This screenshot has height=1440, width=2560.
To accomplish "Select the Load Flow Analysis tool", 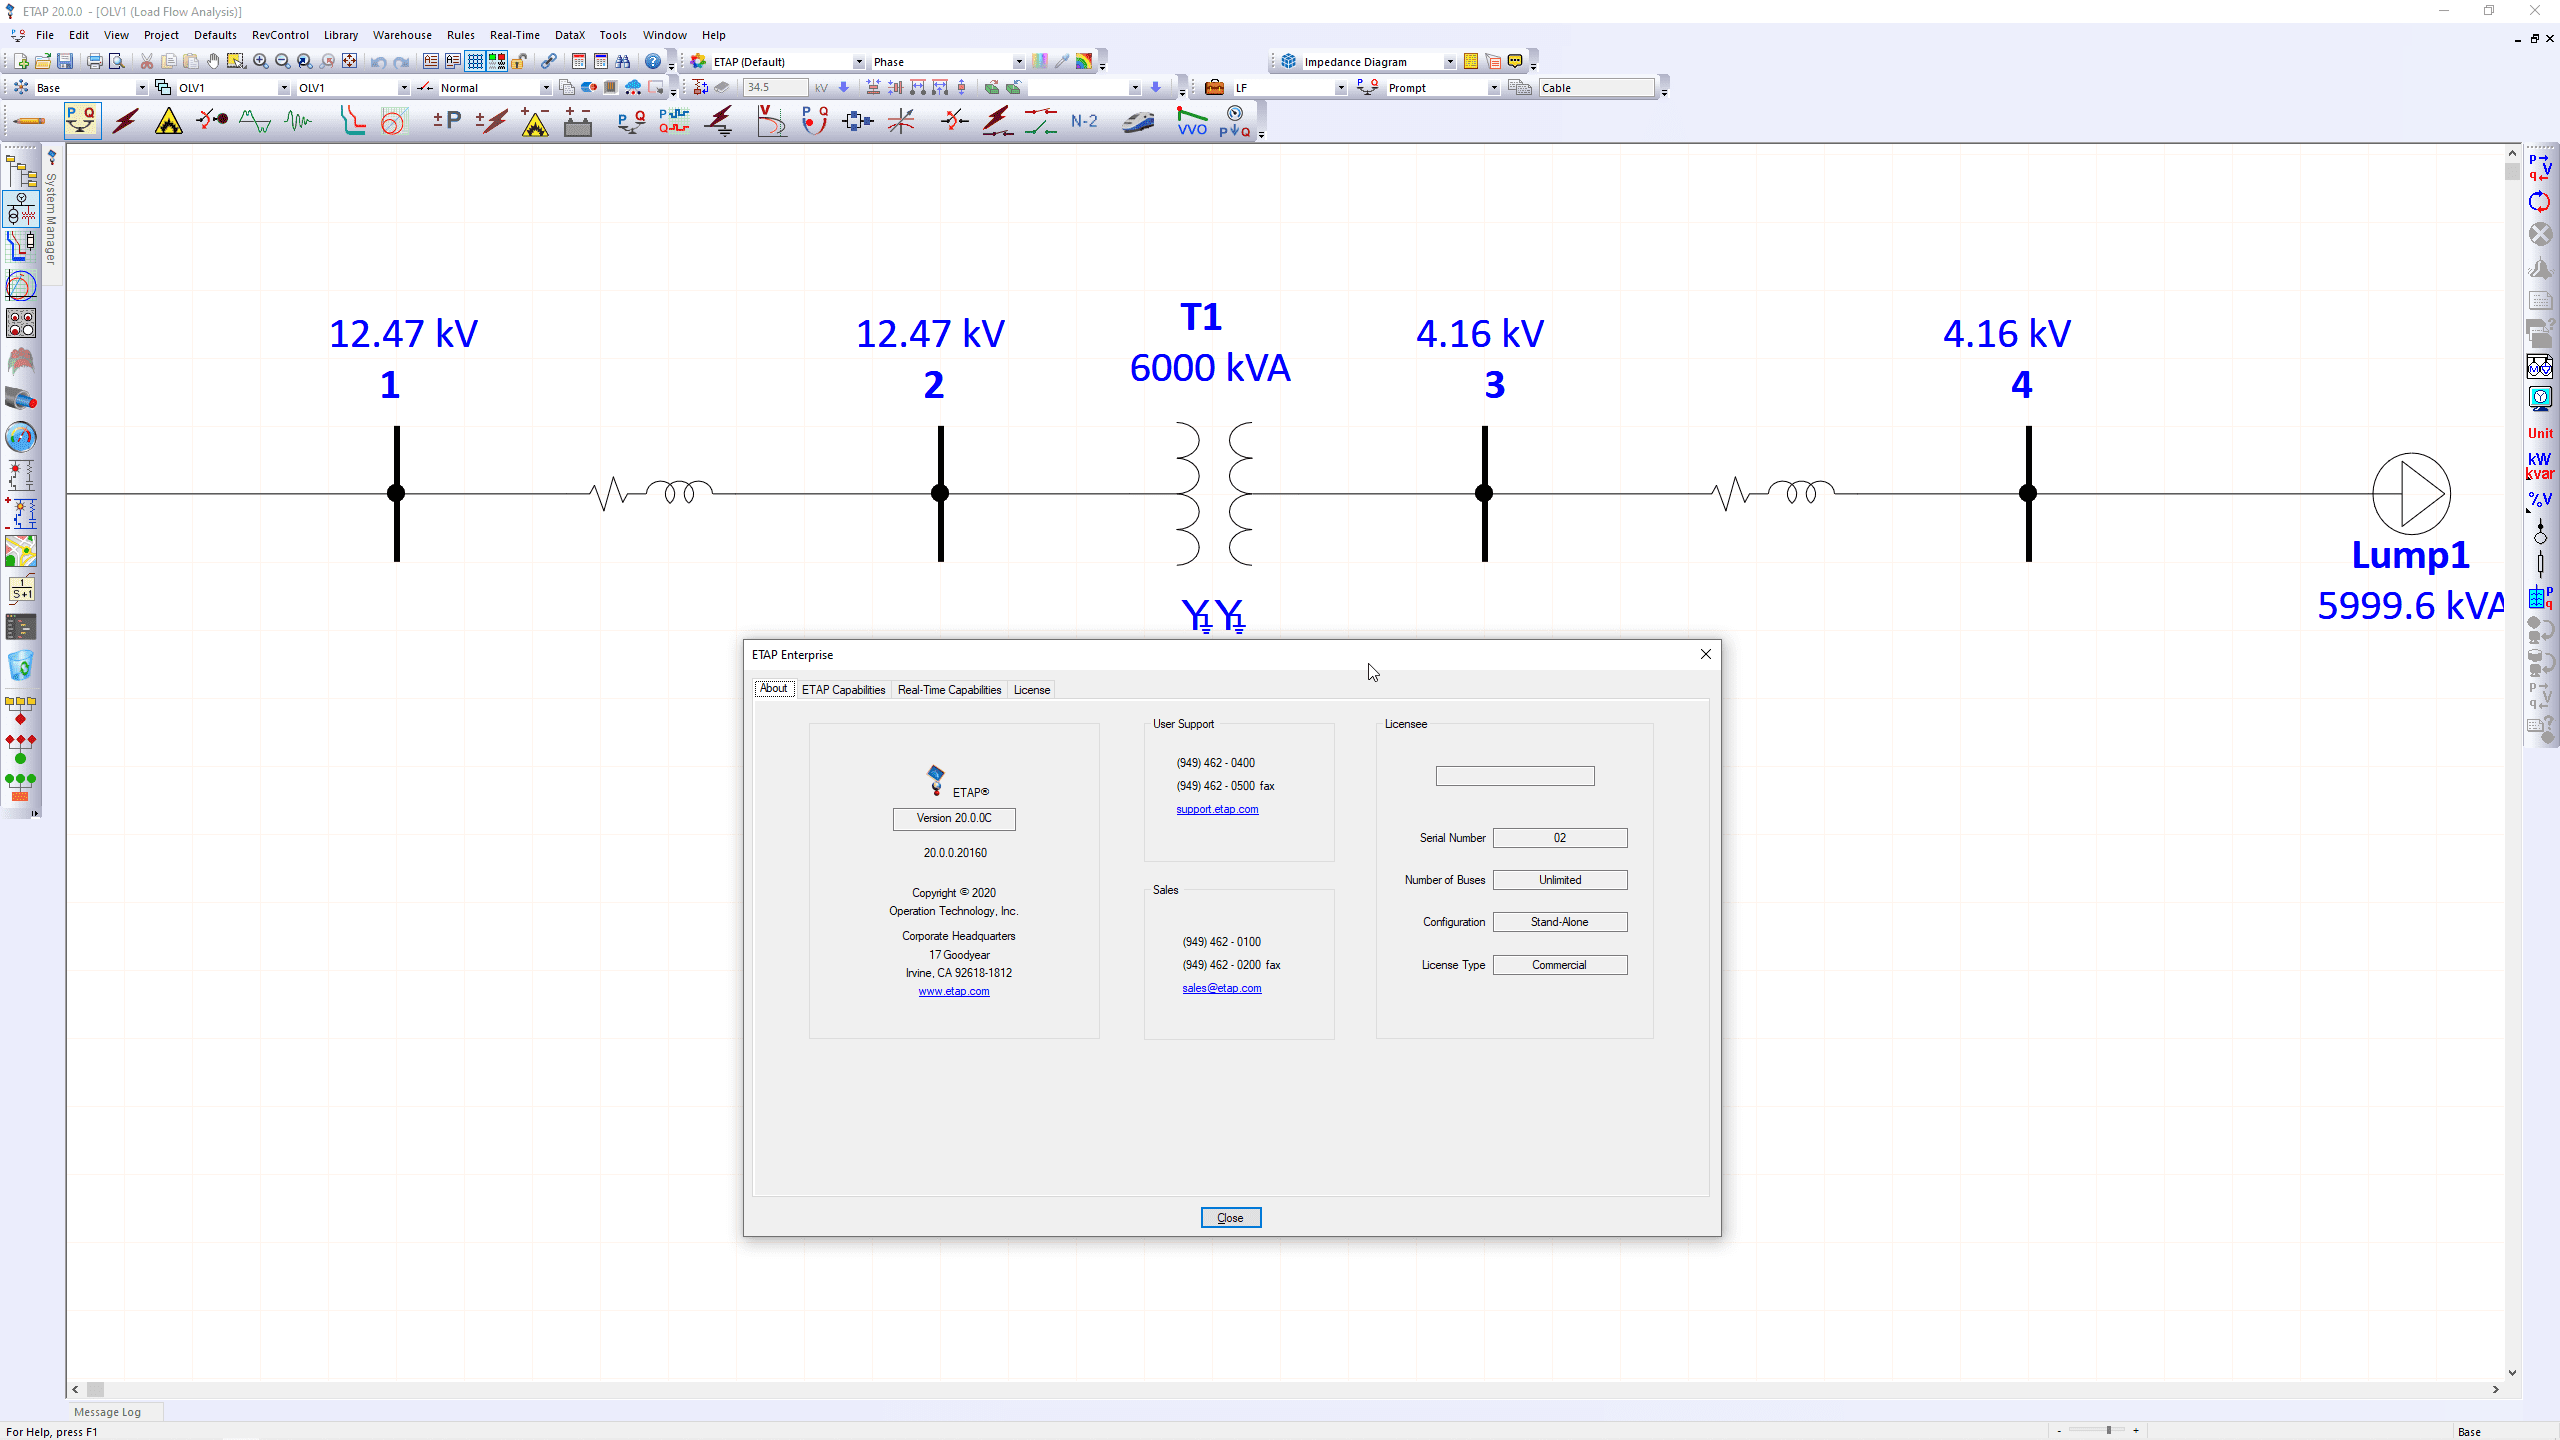I will [x=81, y=120].
